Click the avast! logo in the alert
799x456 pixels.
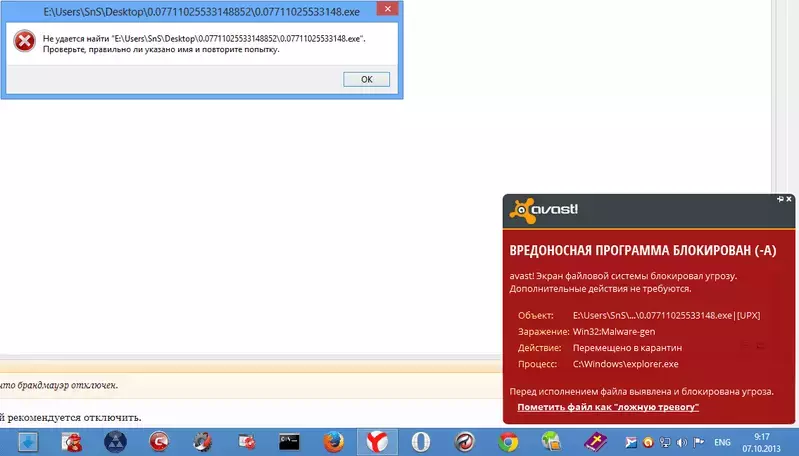pyautogui.click(x=544, y=210)
